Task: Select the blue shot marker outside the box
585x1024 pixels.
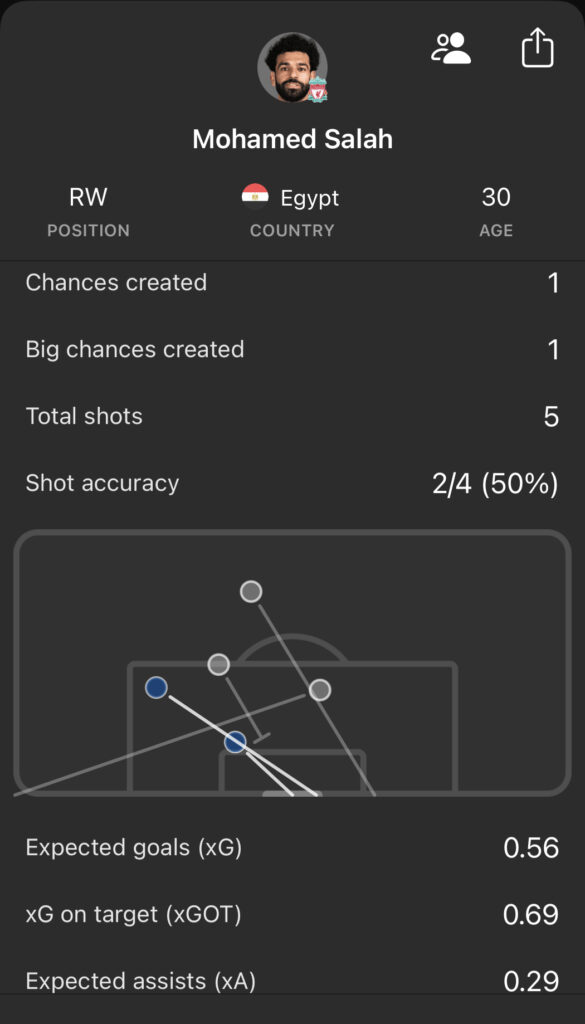Action: tap(155, 687)
